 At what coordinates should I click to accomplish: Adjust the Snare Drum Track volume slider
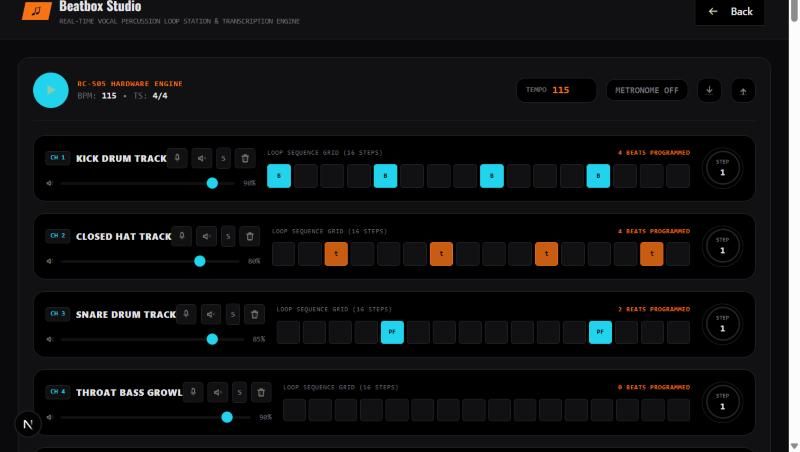click(152, 339)
